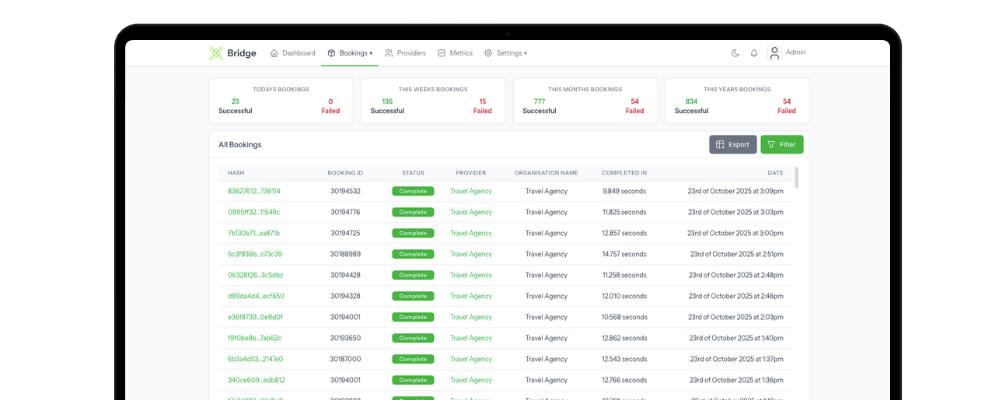
Task: Open the Bookings menu tab
Action: click(349, 53)
